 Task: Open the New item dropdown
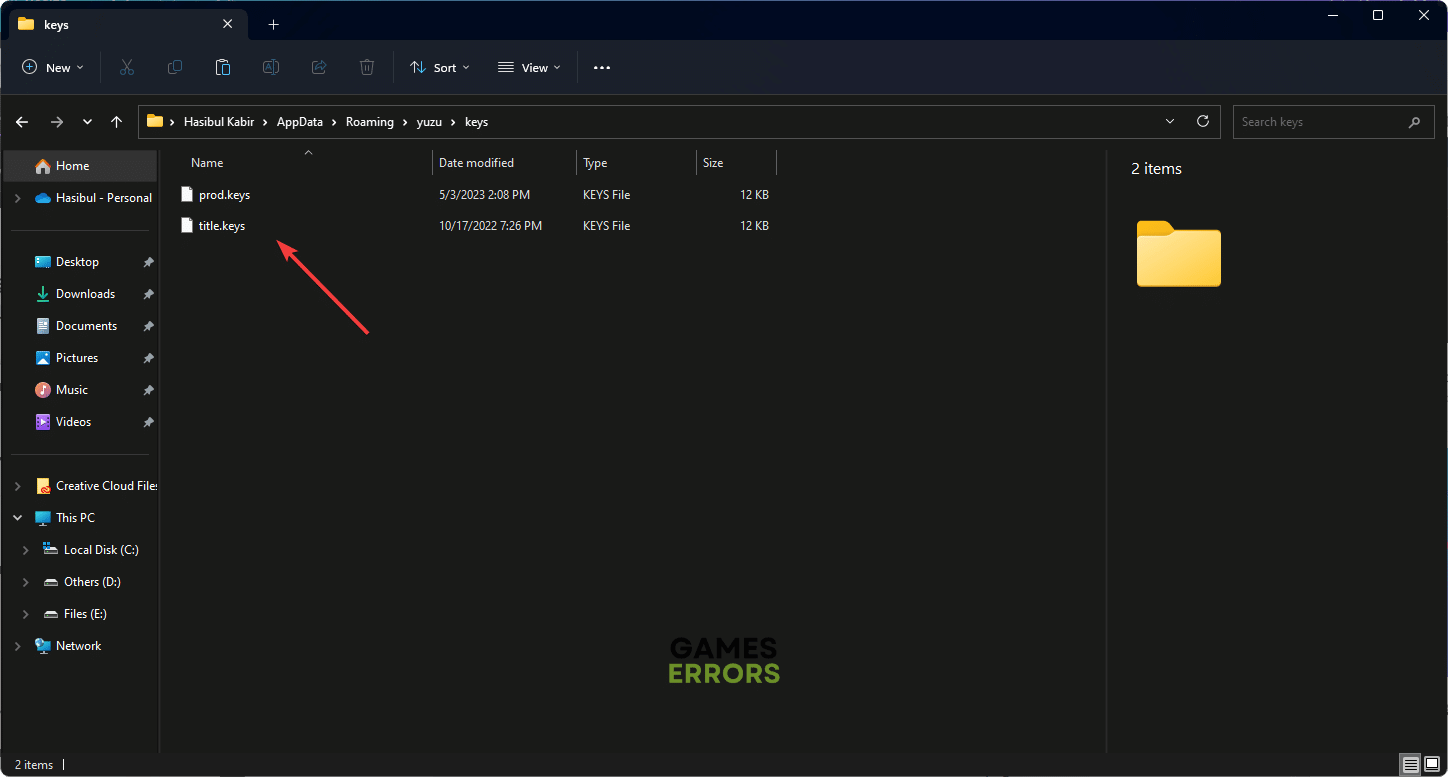click(x=53, y=67)
